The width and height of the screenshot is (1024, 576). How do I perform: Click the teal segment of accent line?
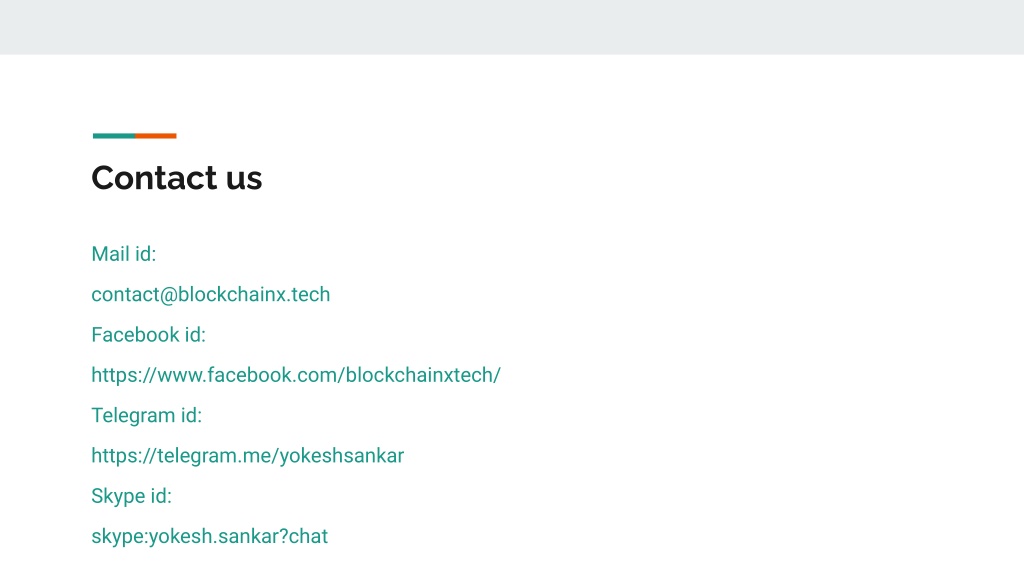click(114, 136)
